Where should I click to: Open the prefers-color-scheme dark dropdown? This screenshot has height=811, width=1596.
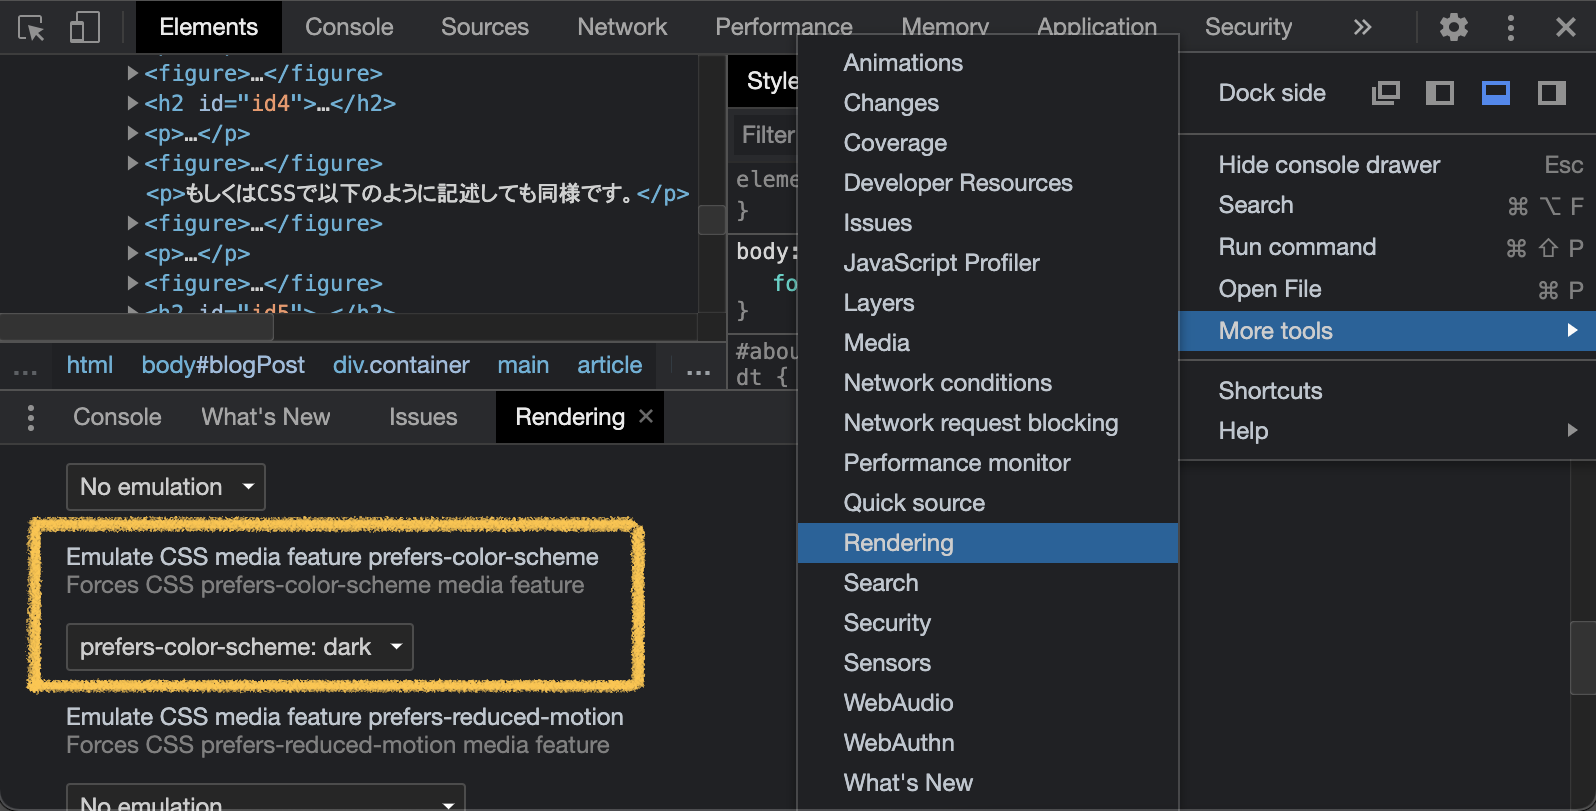240,647
